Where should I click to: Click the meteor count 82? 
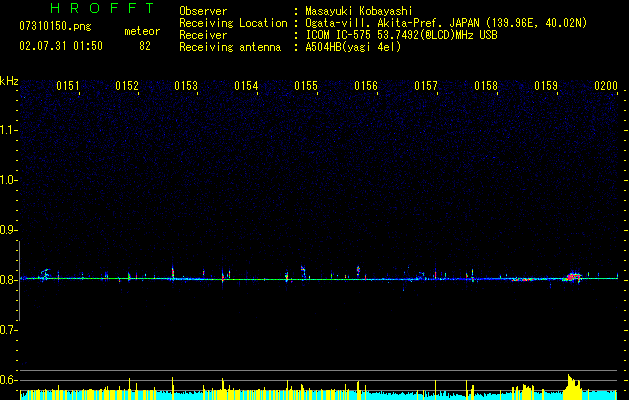click(x=145, y=46)
